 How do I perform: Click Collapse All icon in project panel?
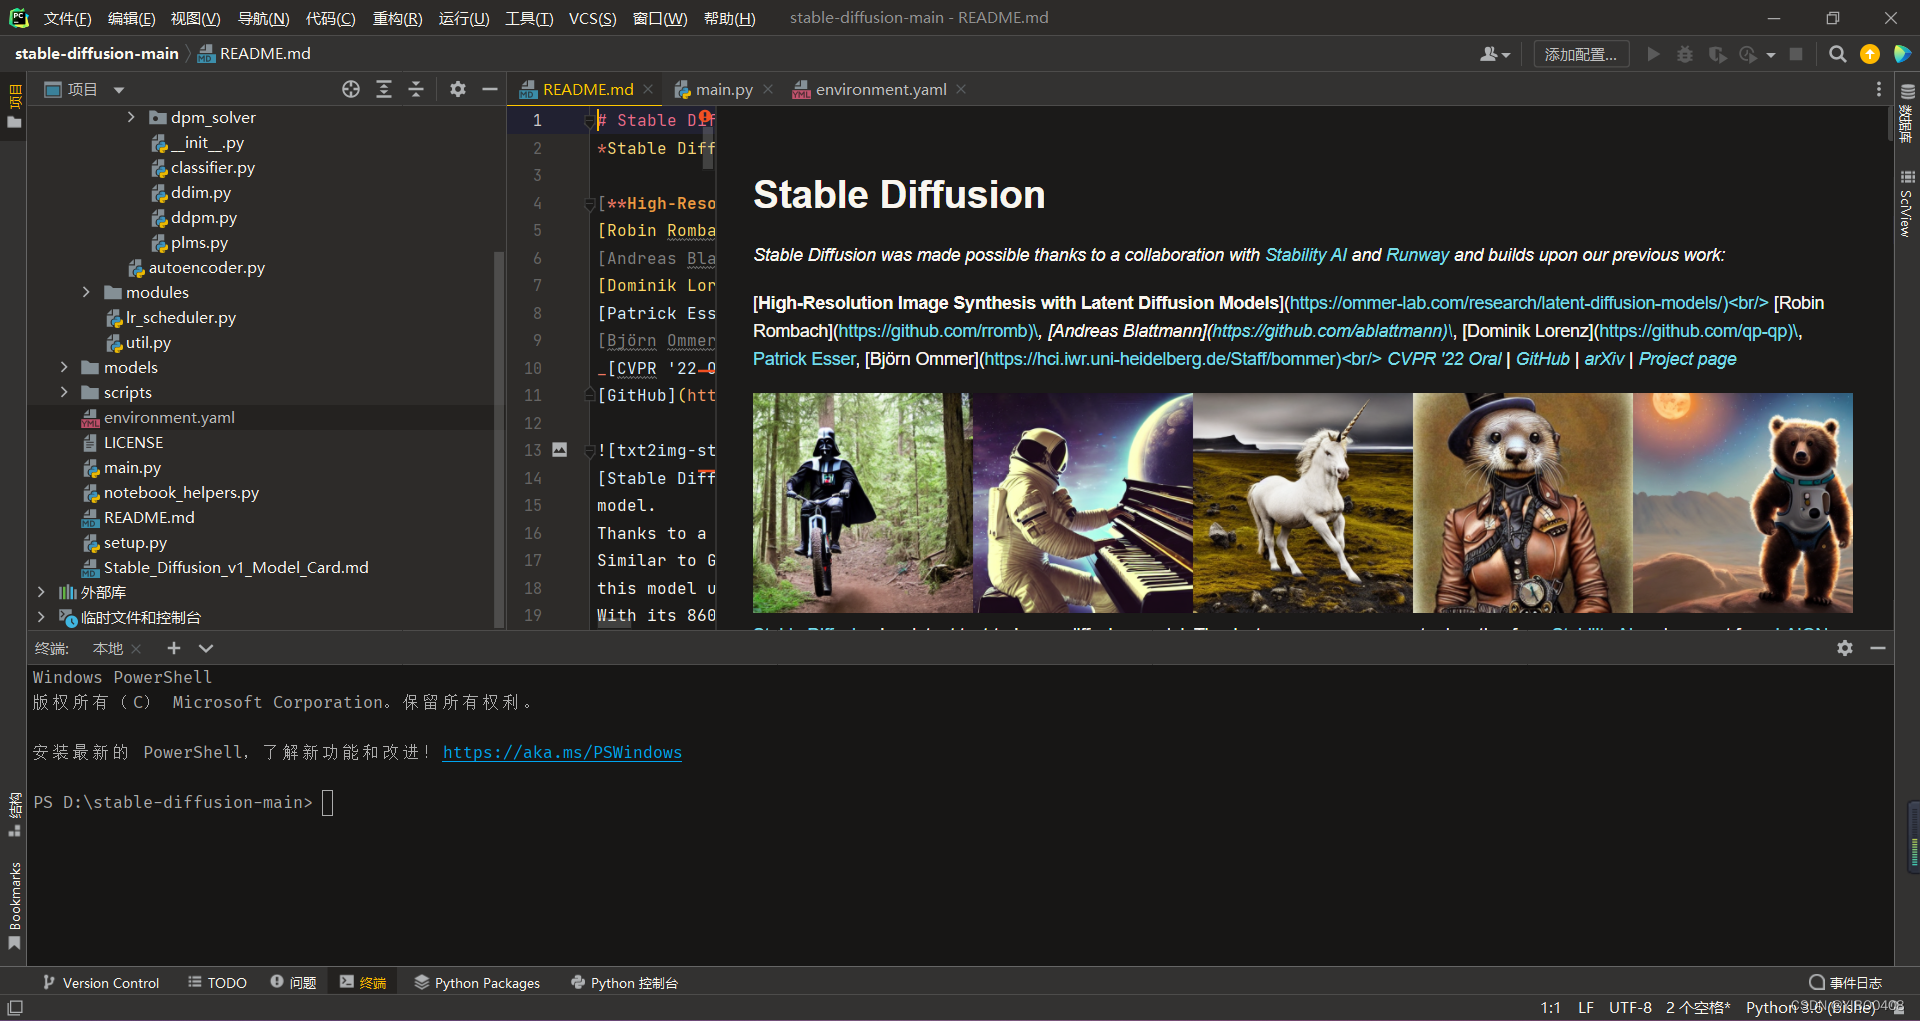click(416, 90)
